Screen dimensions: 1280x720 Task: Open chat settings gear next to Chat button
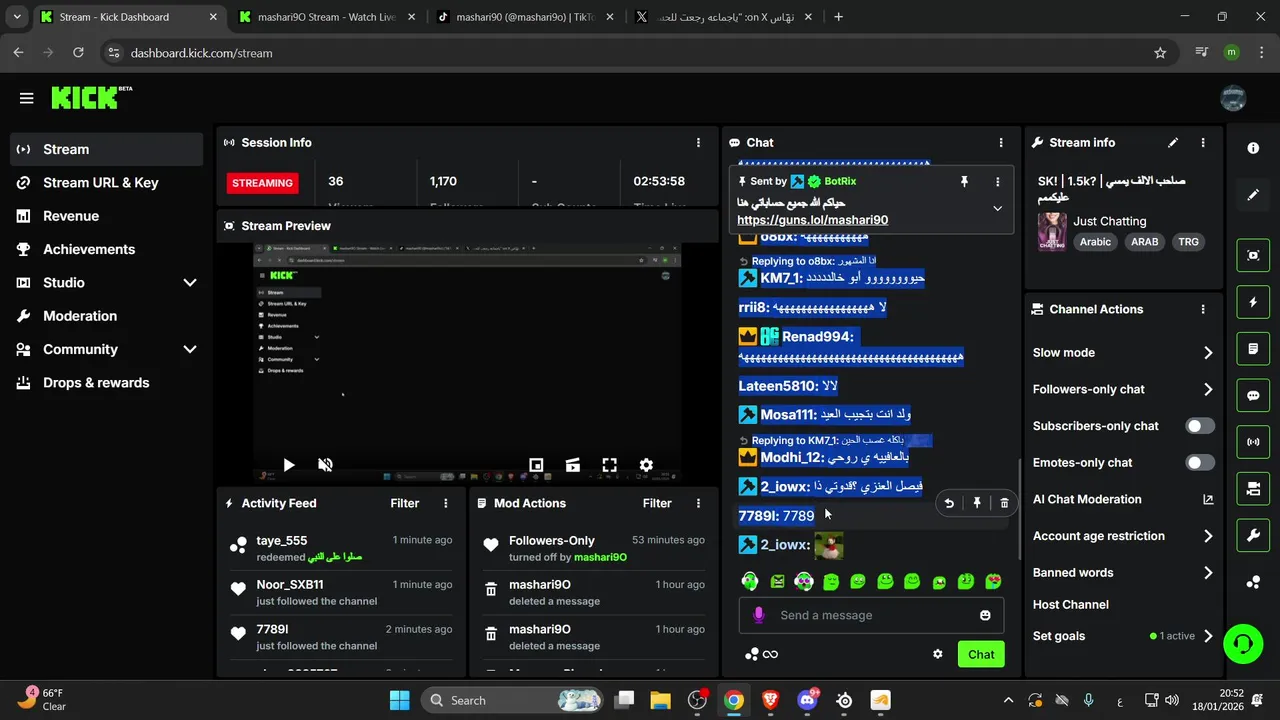click(x=938, y=654)
